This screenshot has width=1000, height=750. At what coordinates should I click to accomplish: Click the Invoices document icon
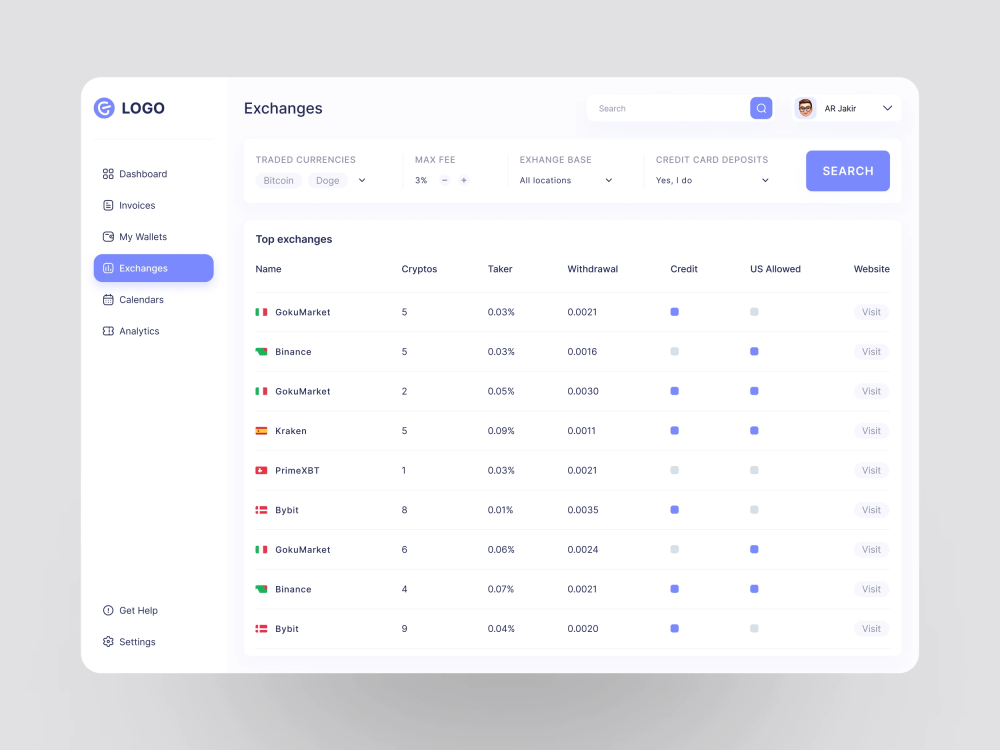click(x=108, y=205)
